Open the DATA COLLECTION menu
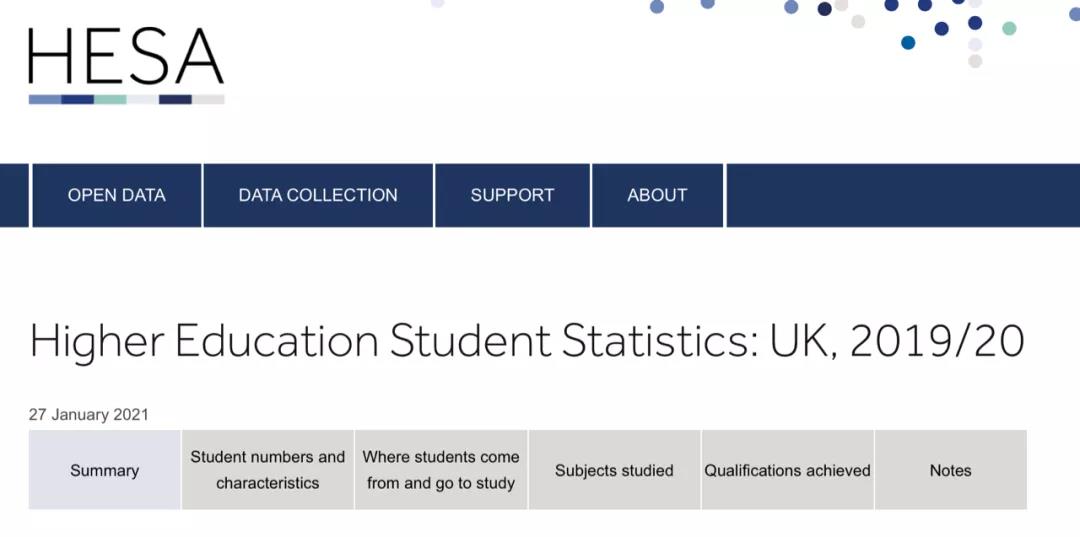This screenshot has width=1080, height=537. pyautogui.click(x=318, y=196)
